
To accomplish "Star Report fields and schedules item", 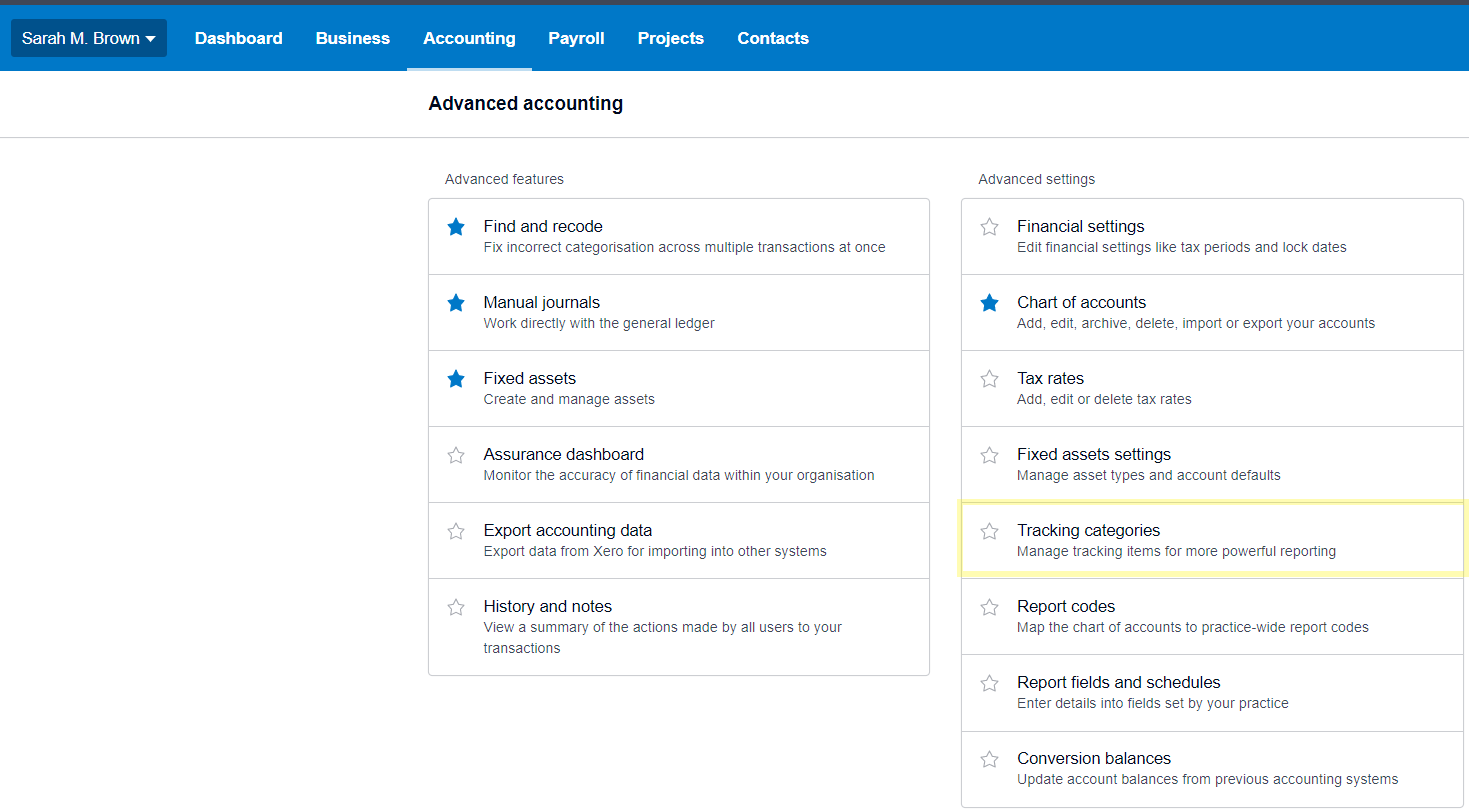I will pyautogui.click(x=990, y=683).
